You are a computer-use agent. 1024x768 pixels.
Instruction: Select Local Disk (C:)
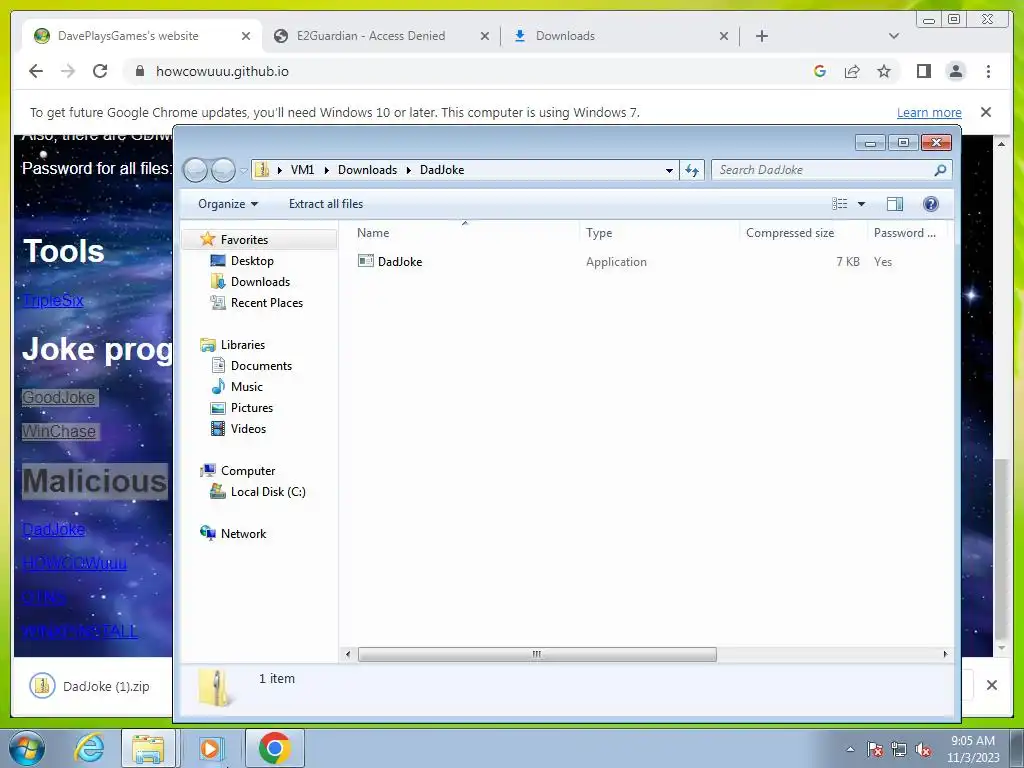point(268,492)
